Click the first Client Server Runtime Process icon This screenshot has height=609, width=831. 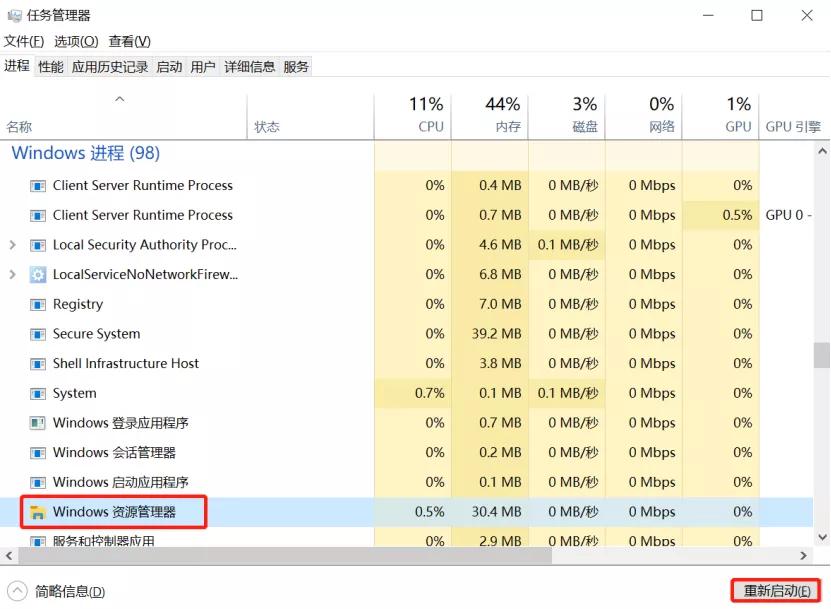(x=38, y=185)
